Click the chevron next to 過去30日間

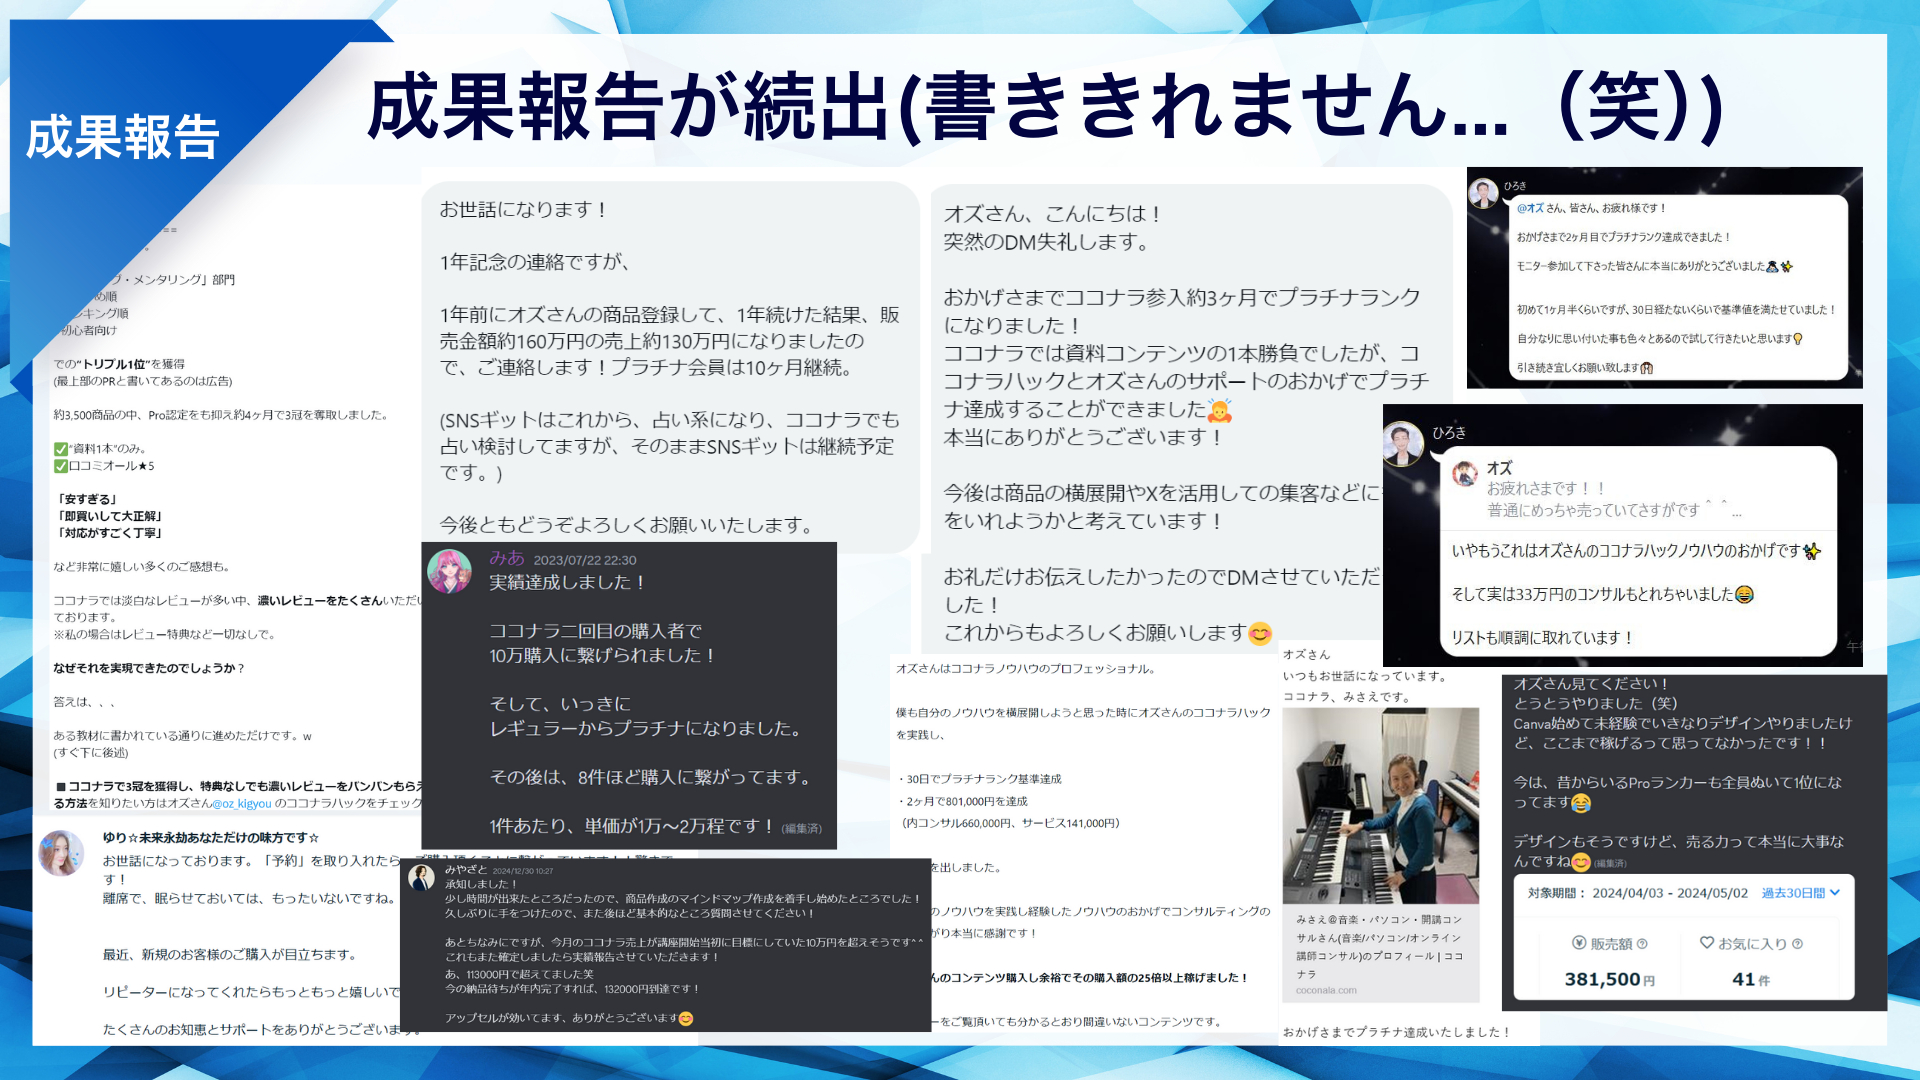click(x=1835, y=893)
